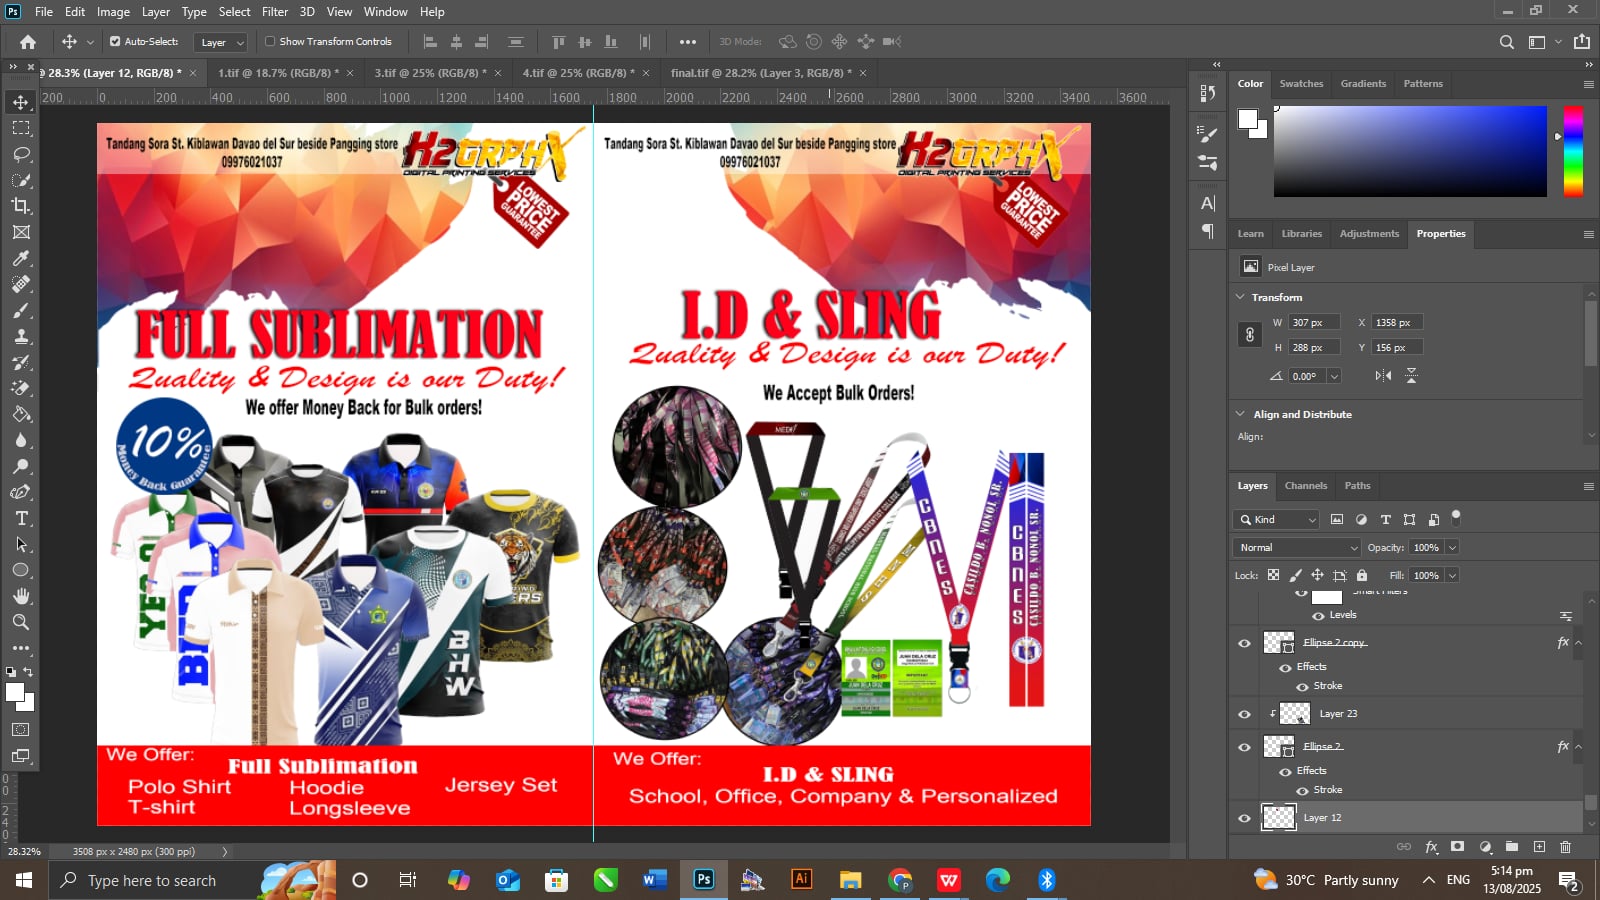Viewport: 1600px width, 900px height.
Task: Activate the Horizontal Type tool
Action: (20, 518)
